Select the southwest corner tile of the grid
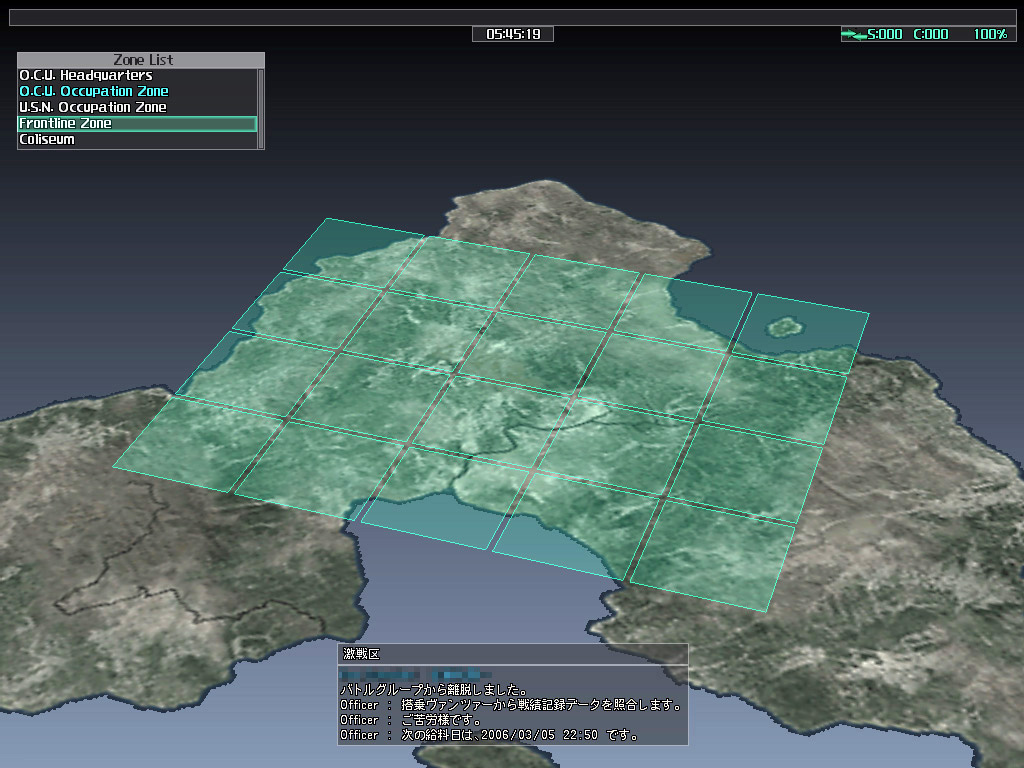Image resolution: width=1024 pixels, height=768 pixels. pos(200,443)
